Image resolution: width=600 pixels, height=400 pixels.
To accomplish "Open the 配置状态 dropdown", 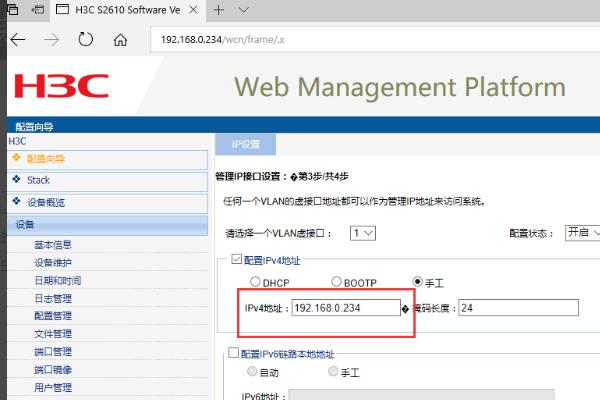I will point(581,233).
